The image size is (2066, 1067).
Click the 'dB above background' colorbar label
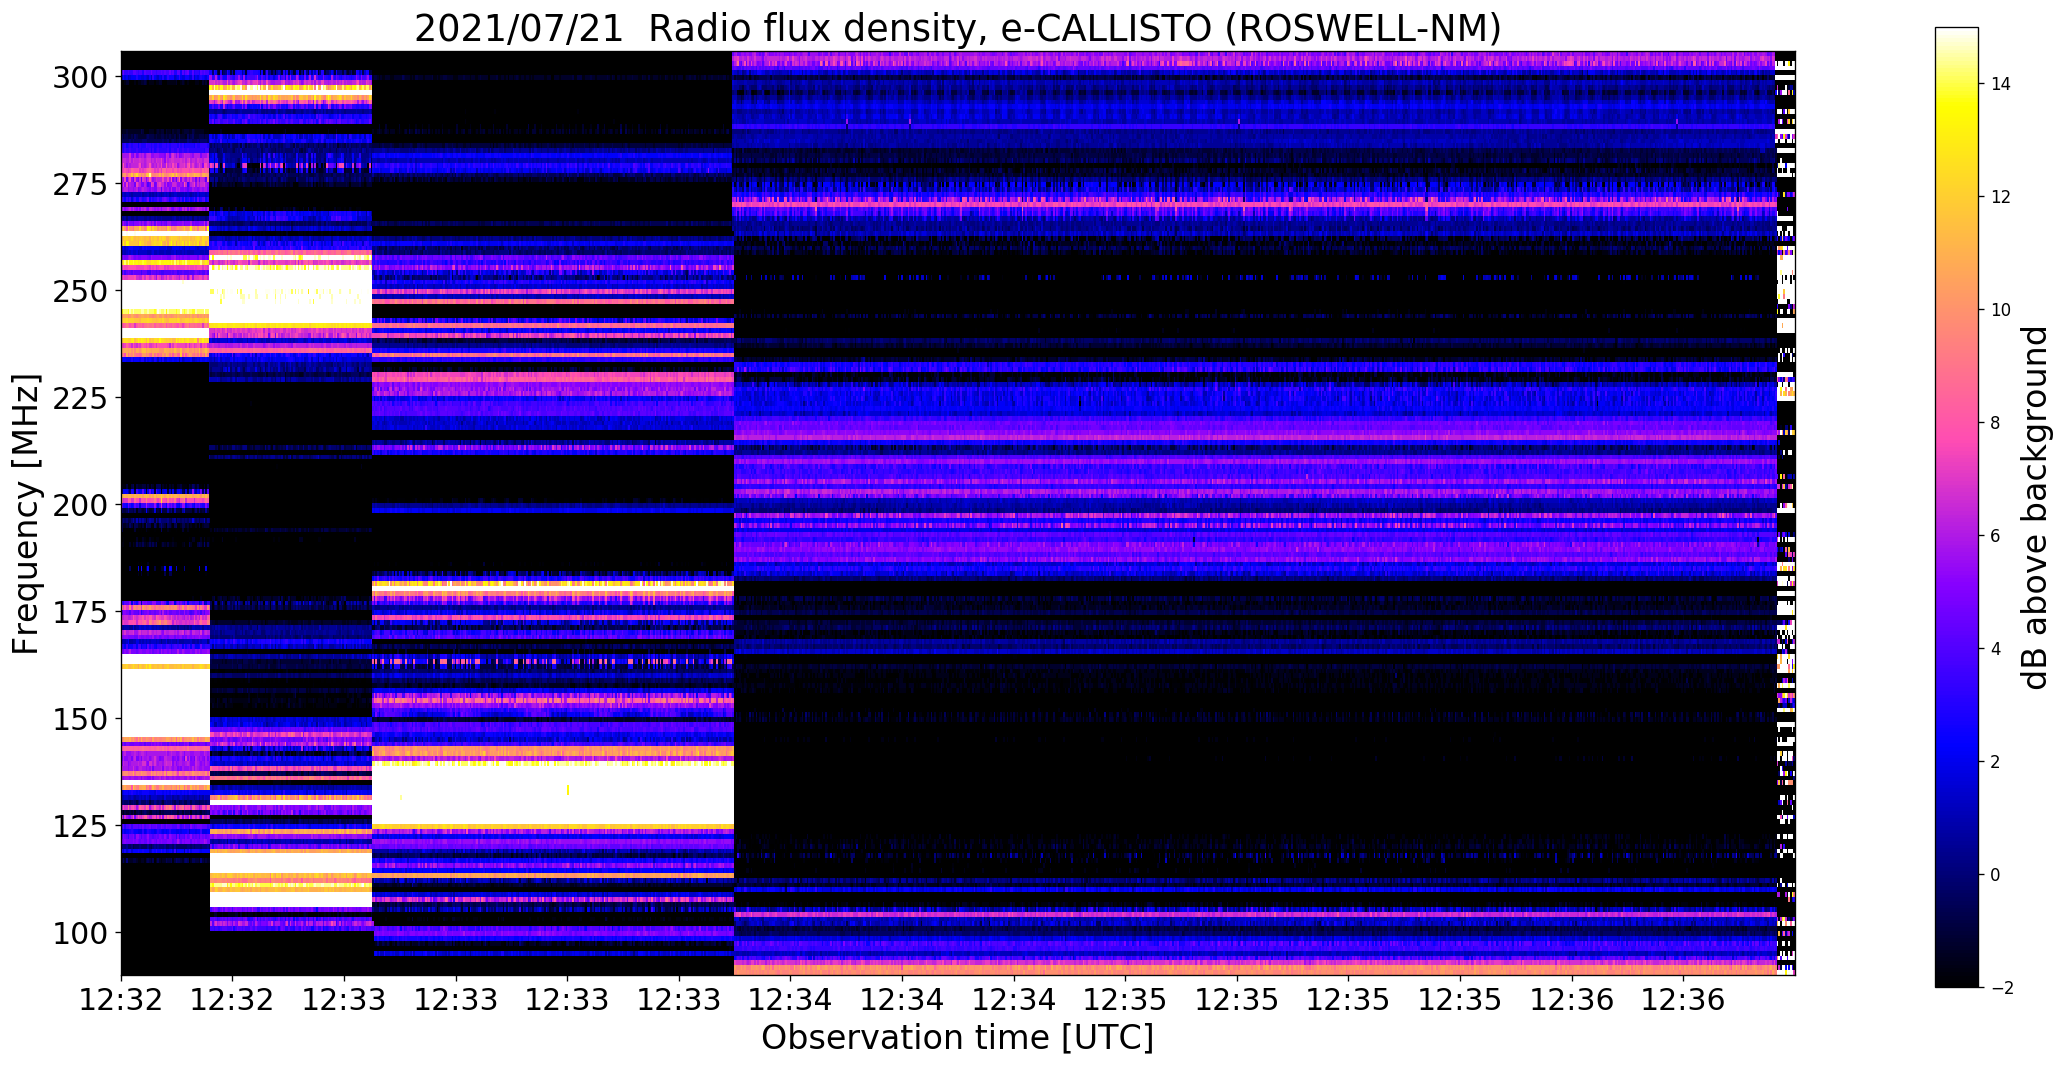pyautogui.click(x=2034, y=507)
